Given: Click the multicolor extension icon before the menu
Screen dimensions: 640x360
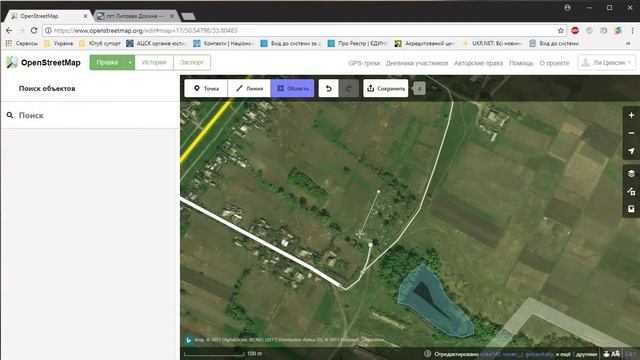Looking at the screenshot, I should pos(618,31).
